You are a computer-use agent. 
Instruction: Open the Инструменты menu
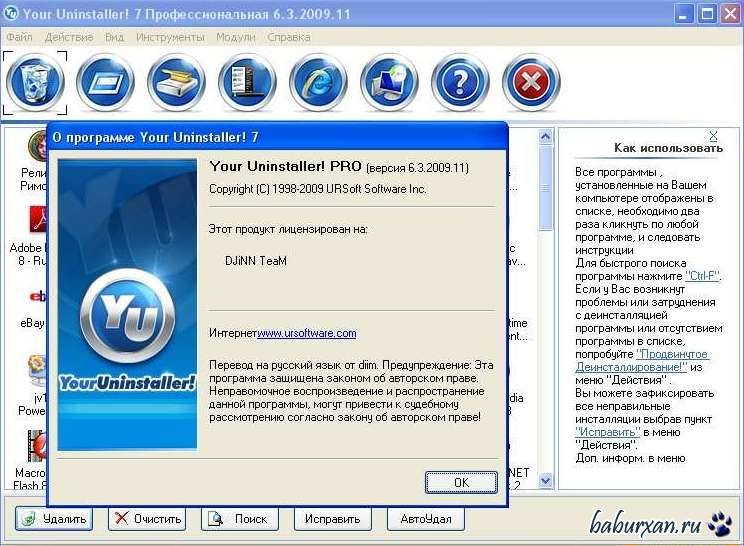170,37
